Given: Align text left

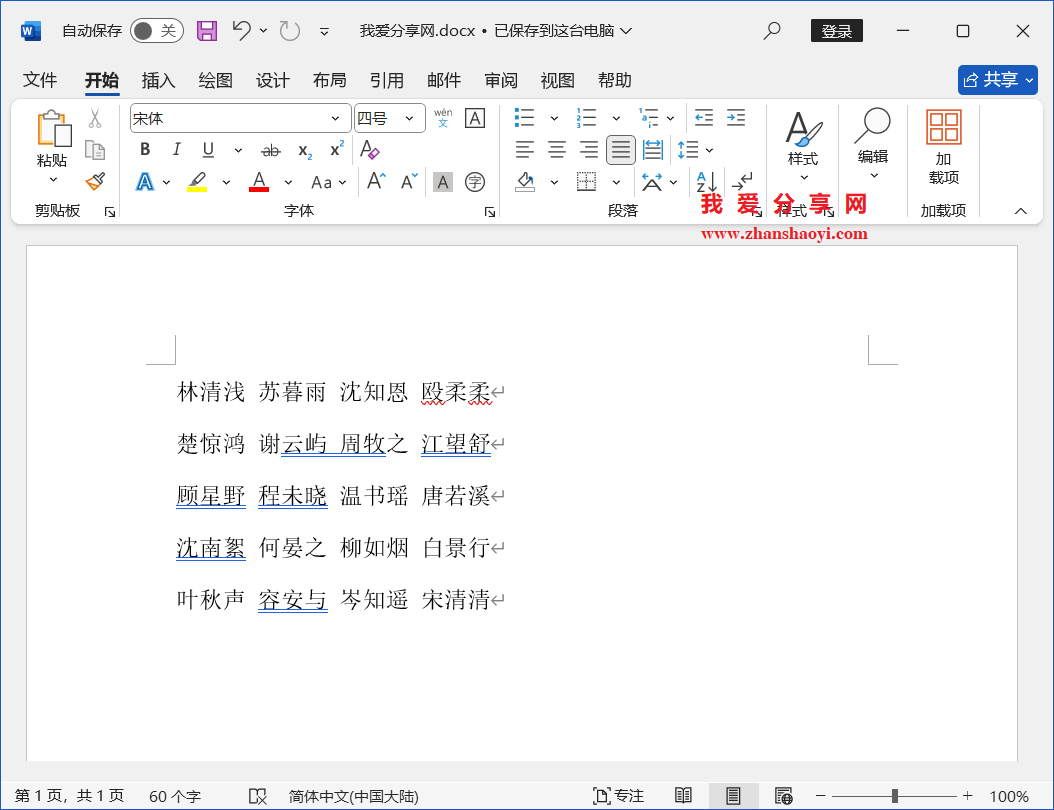Looking at the screenshot, I should click(x=524, y=149).
